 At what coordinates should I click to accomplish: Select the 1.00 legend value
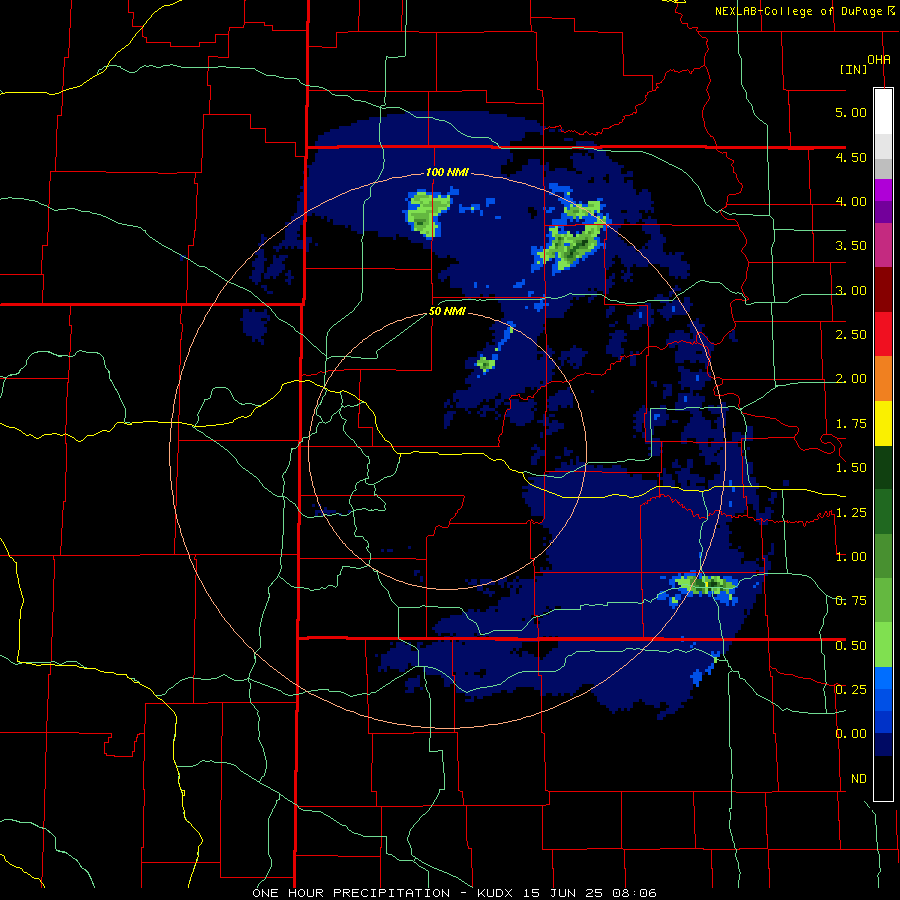pyautogui.click(x=851, y=557)
